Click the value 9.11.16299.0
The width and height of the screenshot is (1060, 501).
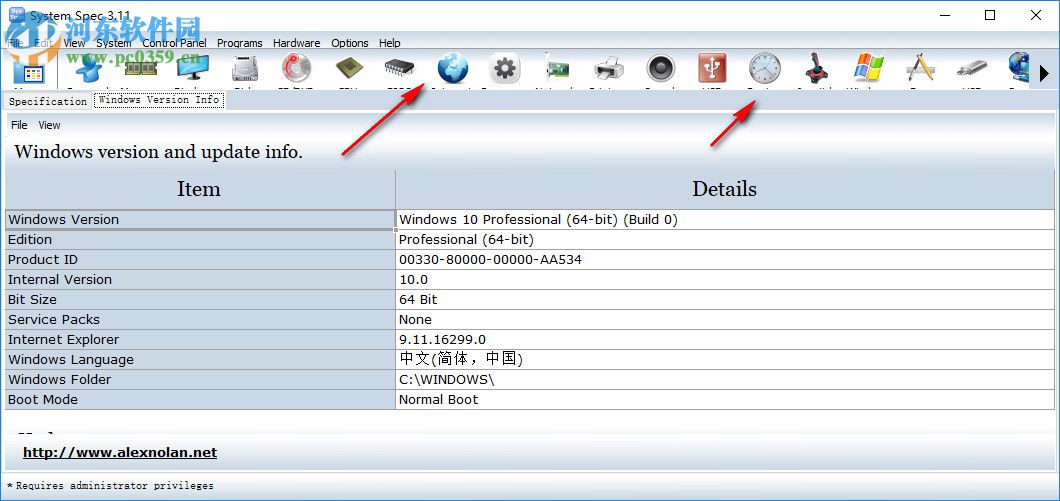coord(442,339)
